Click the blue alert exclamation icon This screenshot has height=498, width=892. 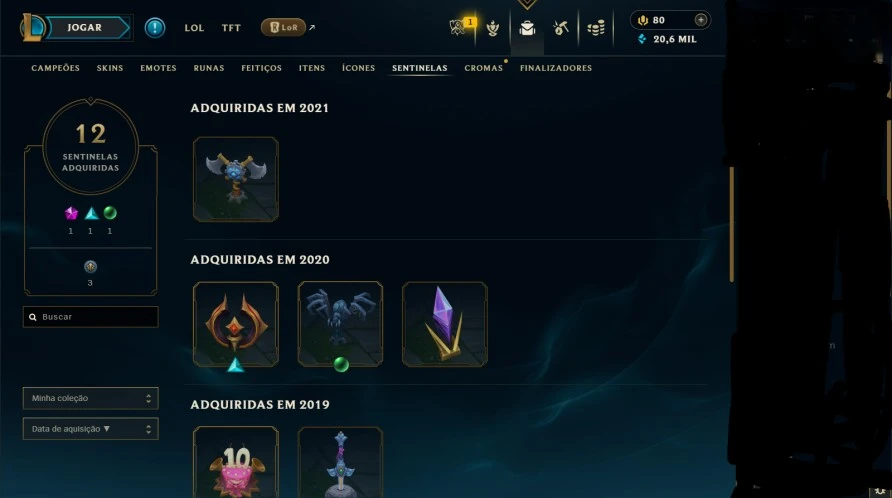pyautogui.click(x=155, y=27)
